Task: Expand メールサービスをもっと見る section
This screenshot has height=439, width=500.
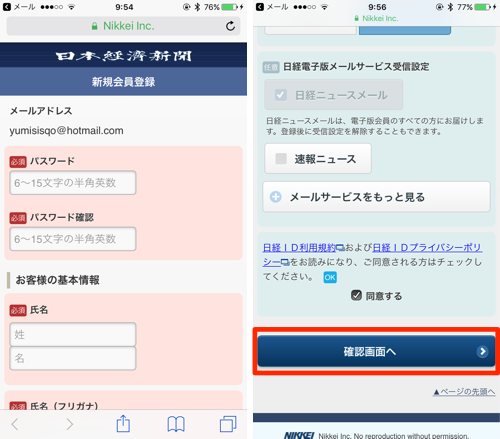Action: 376,197
